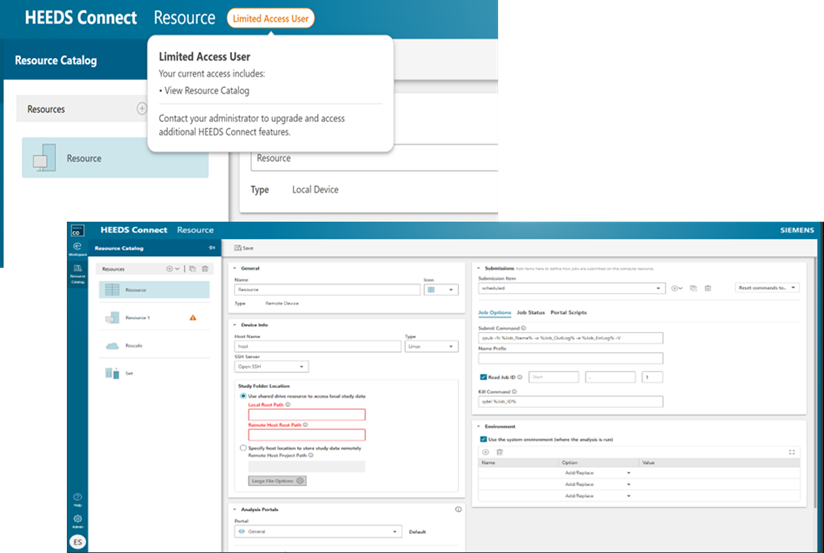Click the Name field in the General section

point(327,290)
